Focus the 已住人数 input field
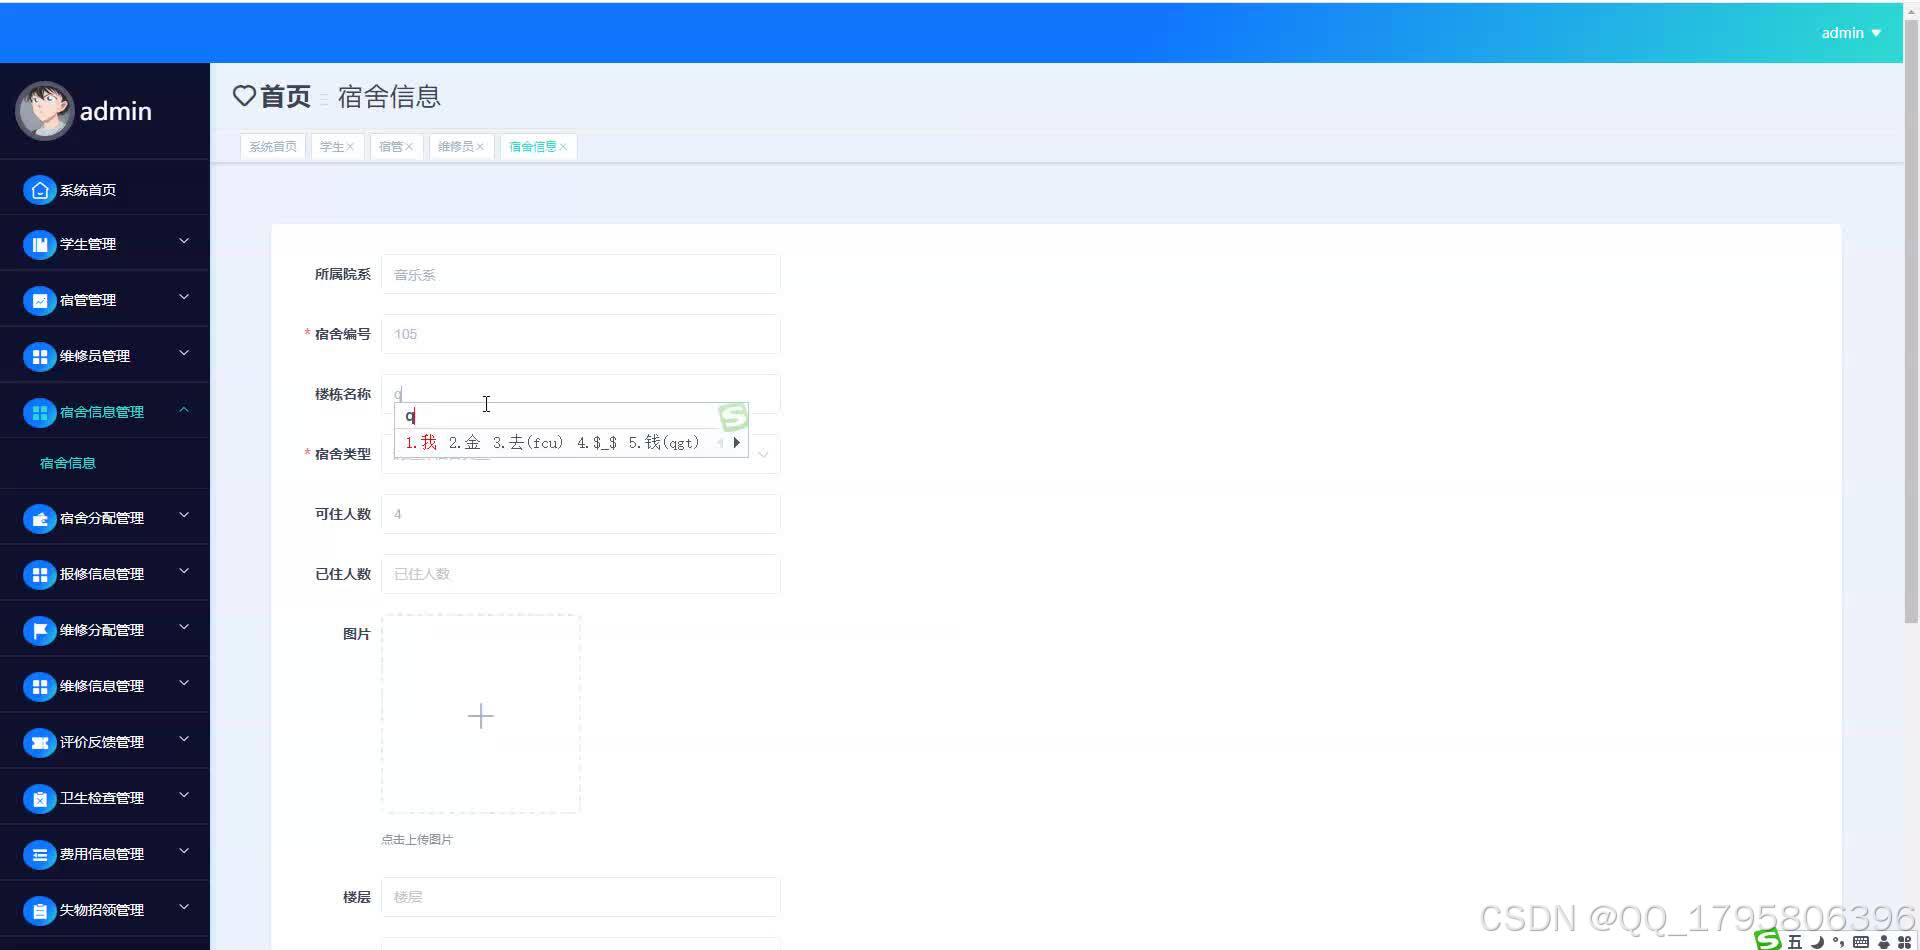 [580, 574]
